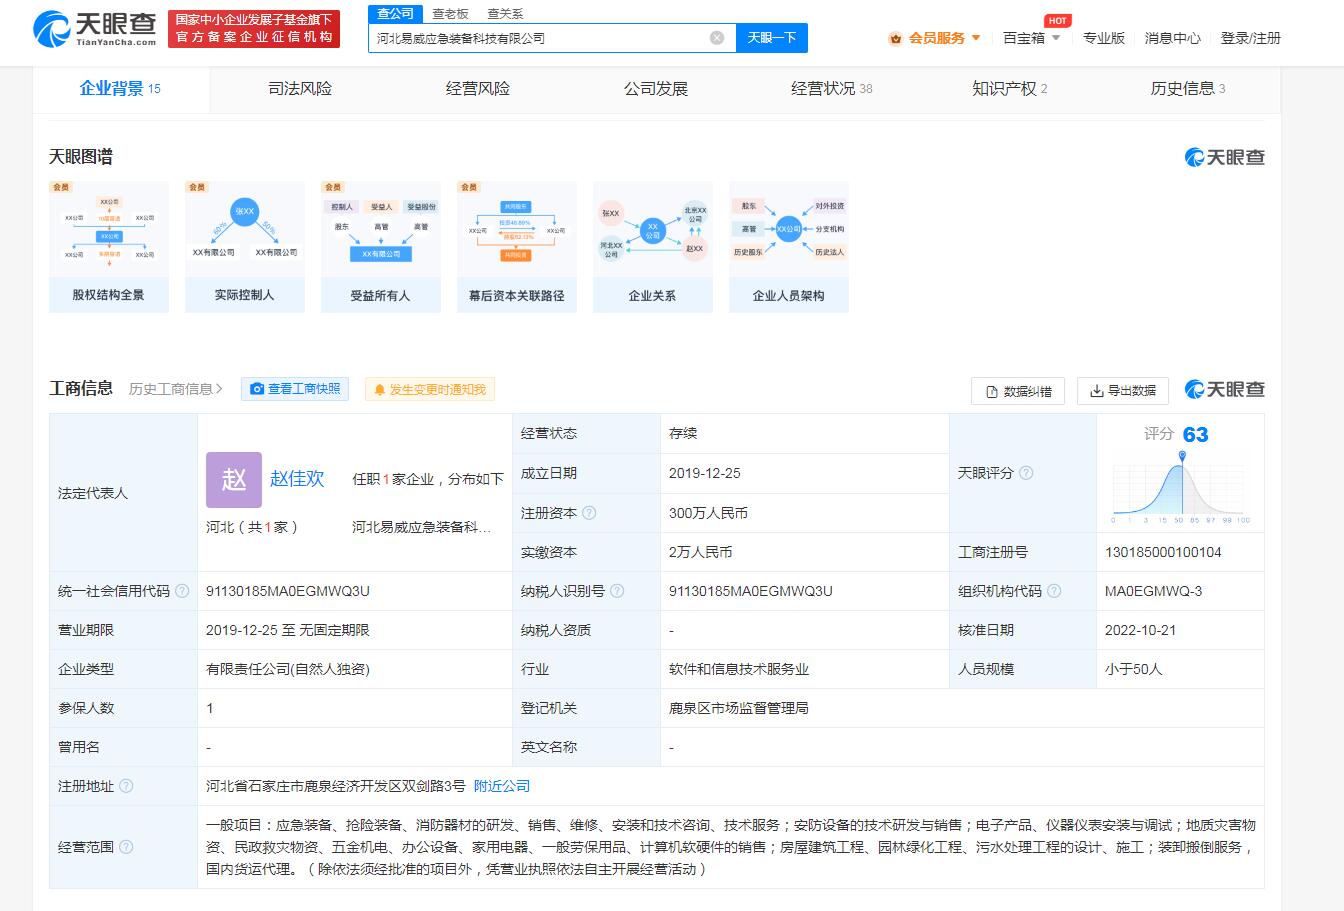
Task: Select the 查老板 search tab
Action: click(450, 14)
